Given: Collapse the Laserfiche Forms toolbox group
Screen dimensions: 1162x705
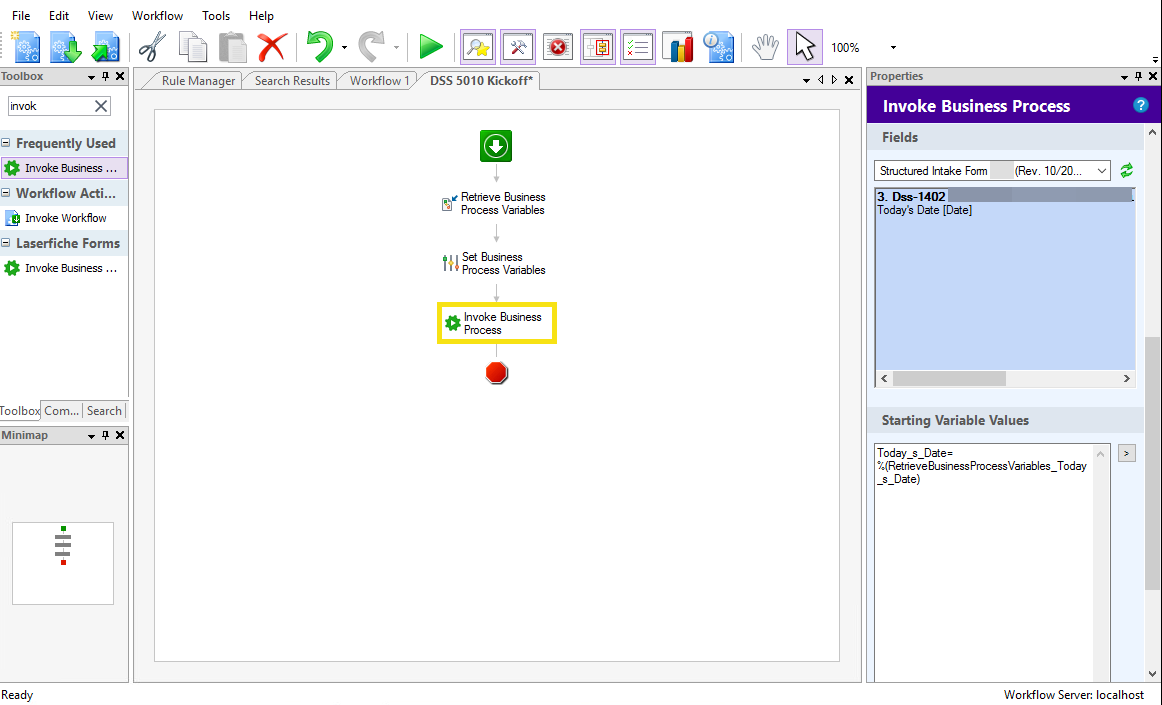Looking at the screenshot, I should (x=6, y=243).
